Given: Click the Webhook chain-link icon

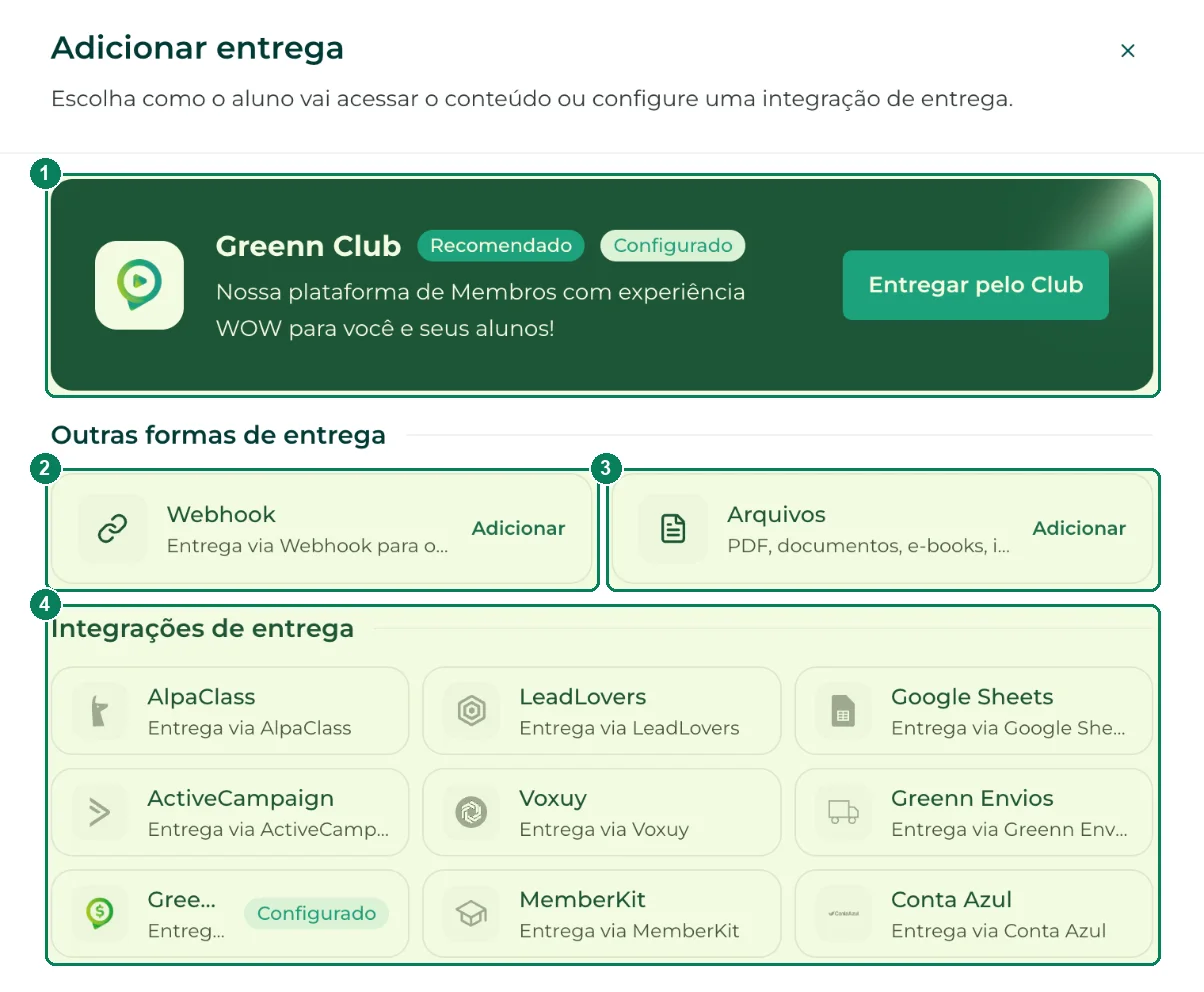Looking at the screenshot, I should [x=112, y=529].
